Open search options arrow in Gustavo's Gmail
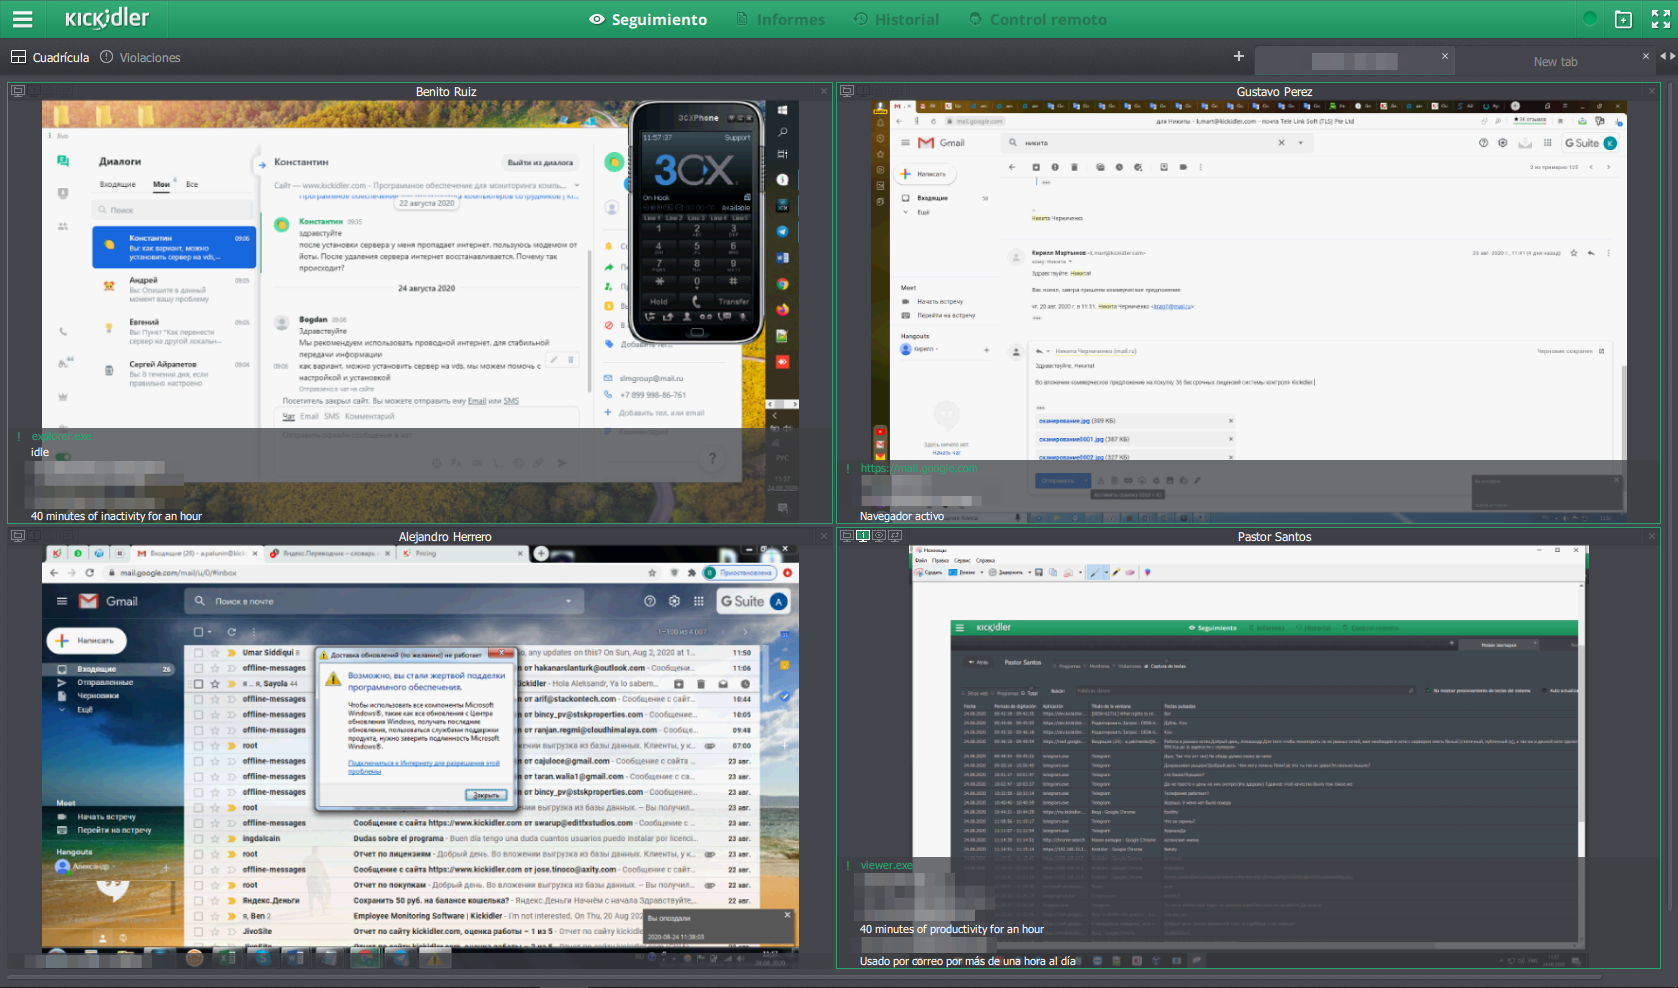 (1301, 143)
